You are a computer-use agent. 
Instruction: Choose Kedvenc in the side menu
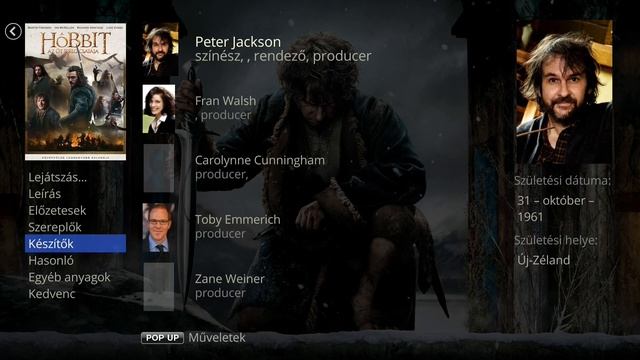[52, 294]
